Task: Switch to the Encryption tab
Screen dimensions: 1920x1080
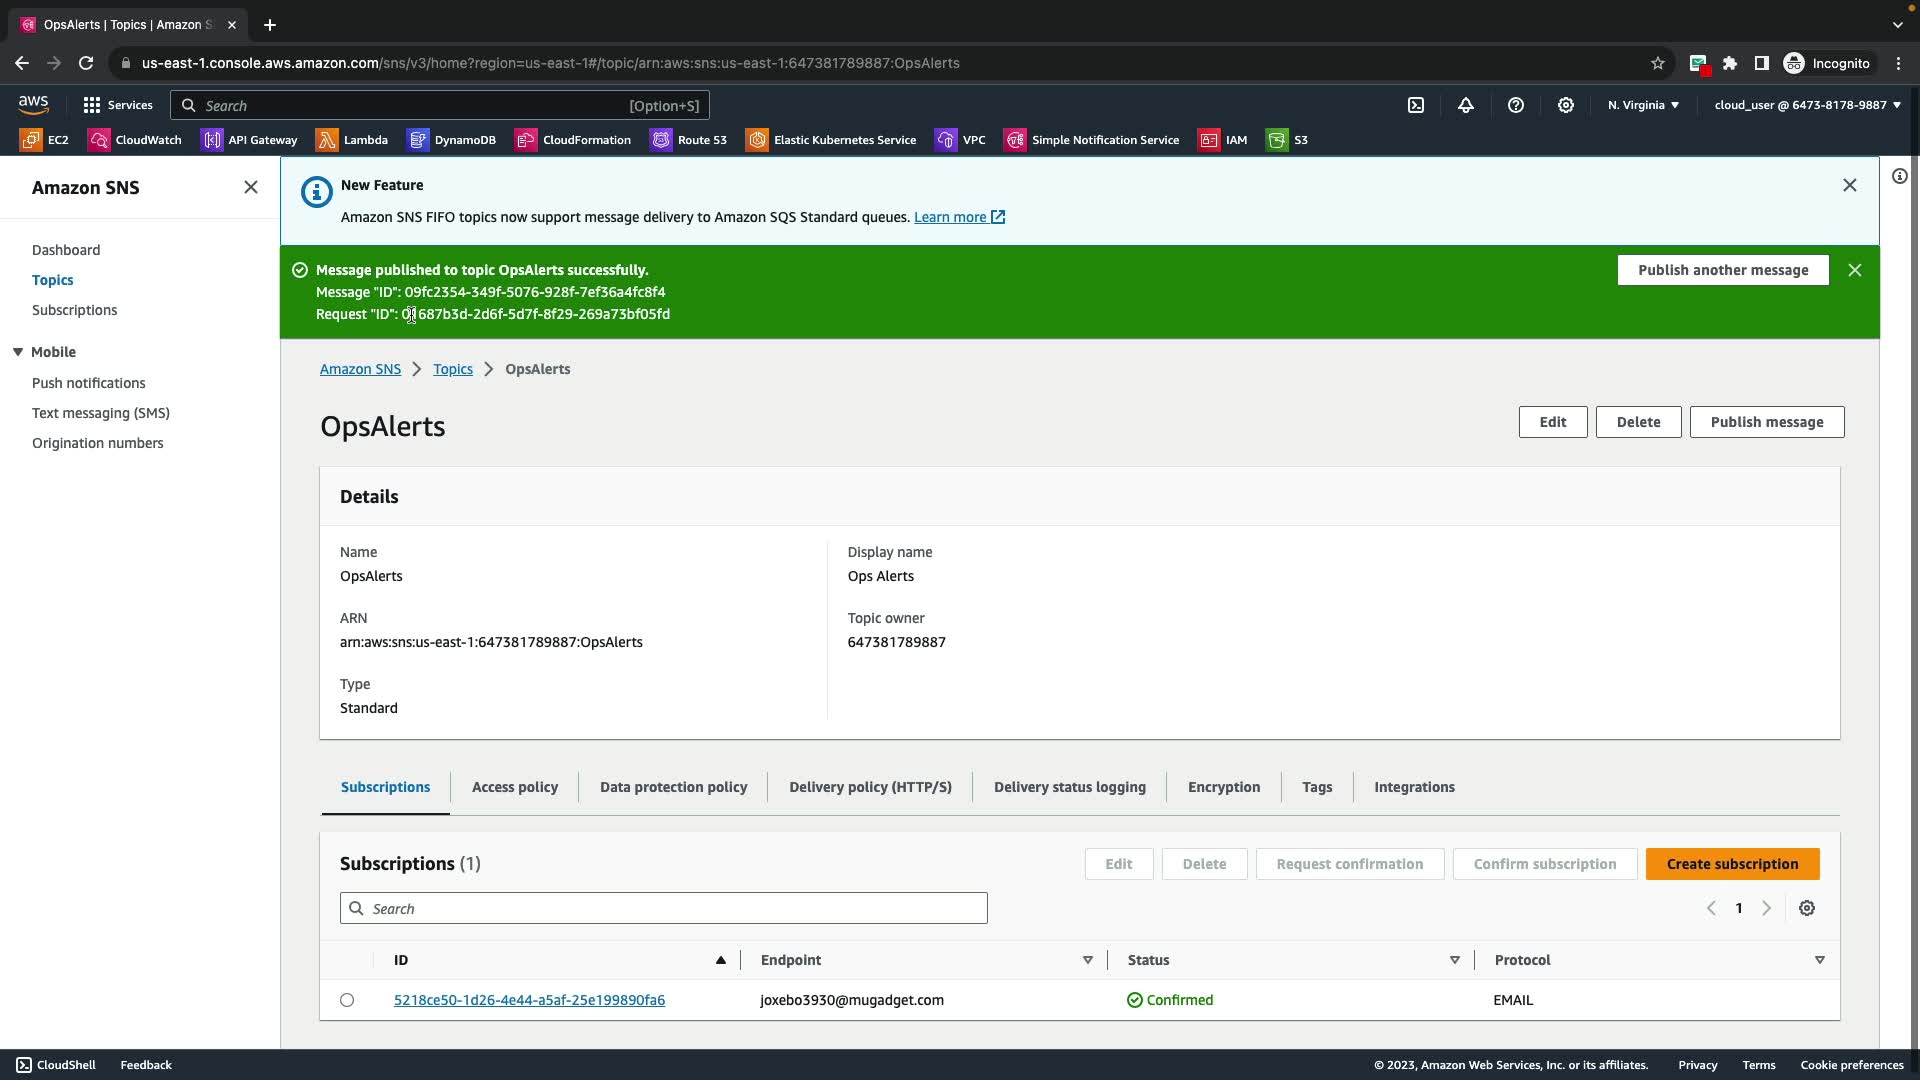Action: 1224,787
